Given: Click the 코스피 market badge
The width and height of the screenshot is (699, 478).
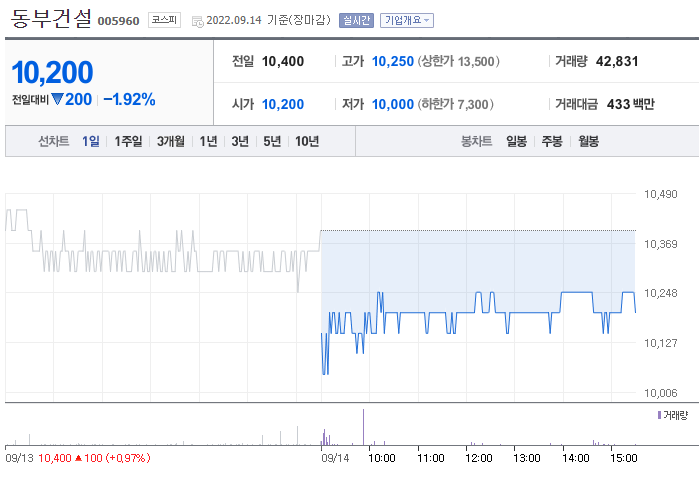Looking at the screenshot, I should coord(164,20).
